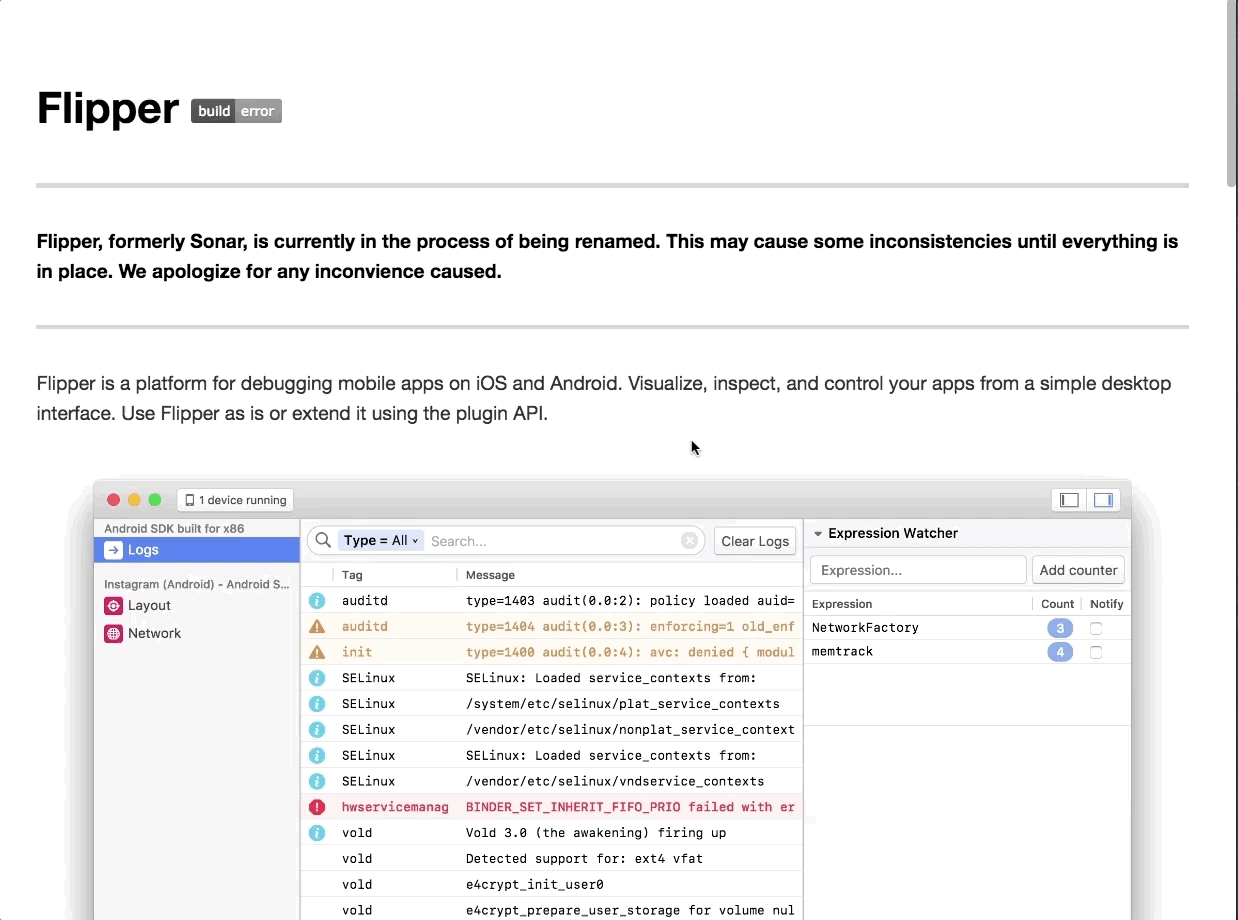Select 'Detected support for: ext4 vfat' row
Screen dimensions: 1238x920
point(552,859)
